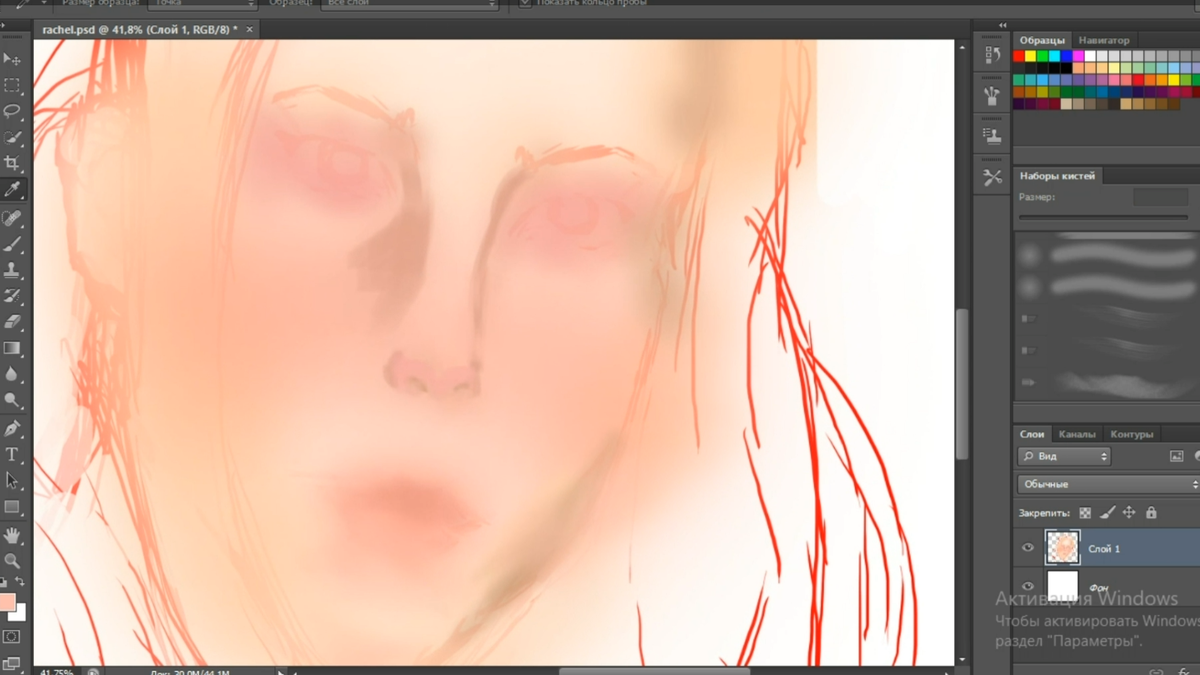Open the collapsed Brush Presets panel icon
Viewport: 1200px width, 675px height.
[x=992, y=97]
